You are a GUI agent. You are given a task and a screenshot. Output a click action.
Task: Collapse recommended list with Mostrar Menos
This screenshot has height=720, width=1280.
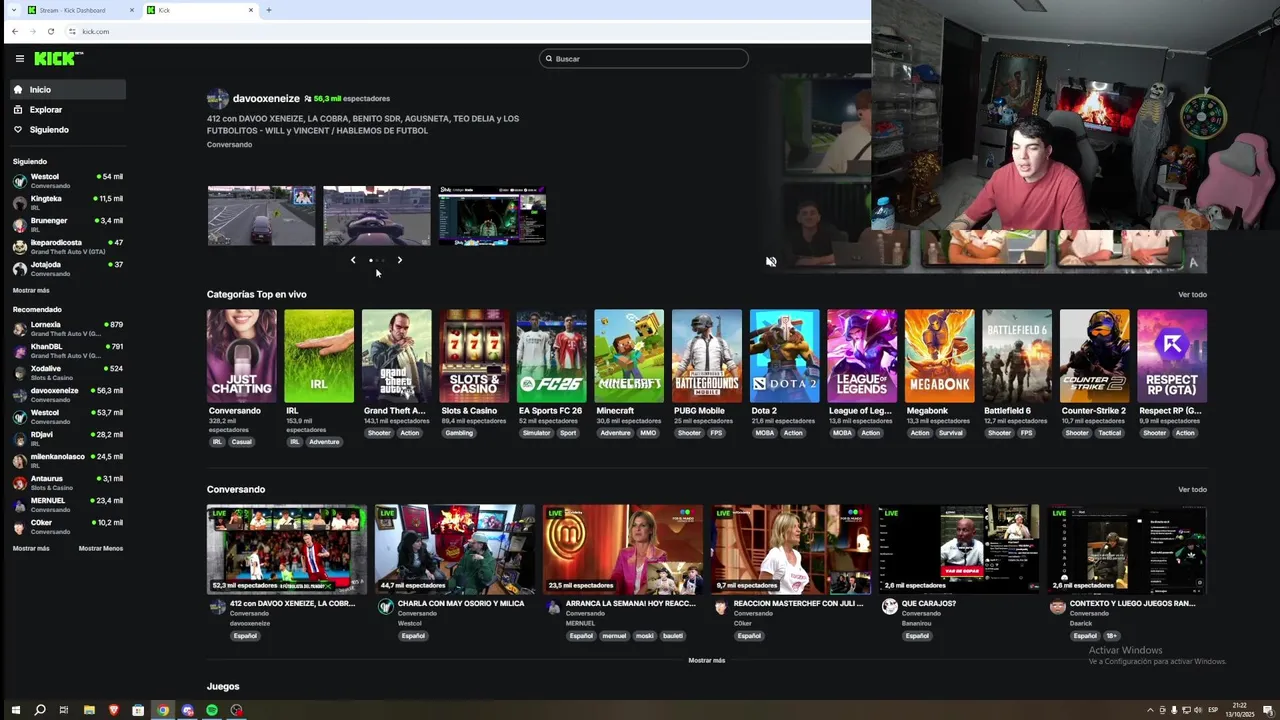coord(101,549)
